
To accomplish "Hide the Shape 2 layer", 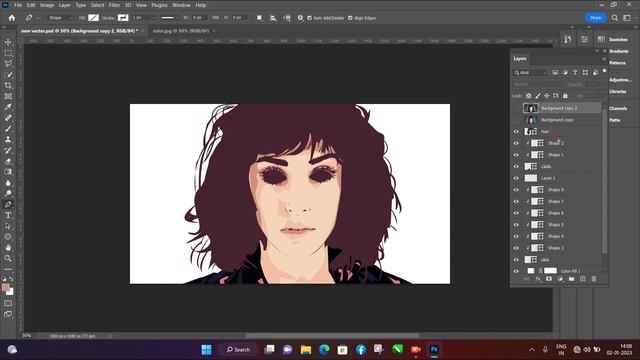I will coord(516,143).
